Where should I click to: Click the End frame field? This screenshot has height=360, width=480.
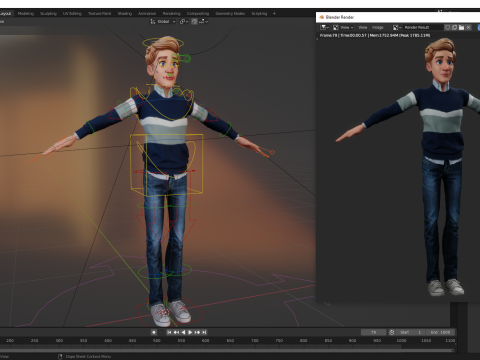pos(440,332)
